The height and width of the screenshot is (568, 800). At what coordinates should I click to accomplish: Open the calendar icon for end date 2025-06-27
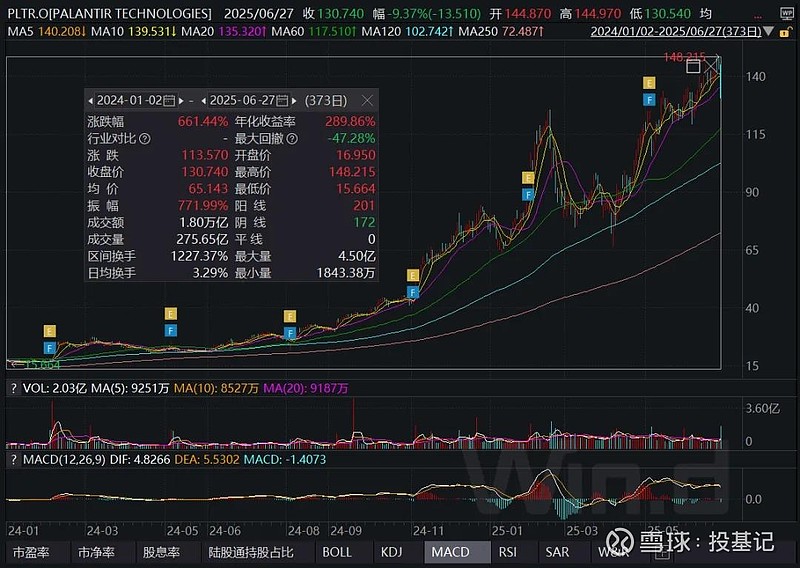click(282, 101)
